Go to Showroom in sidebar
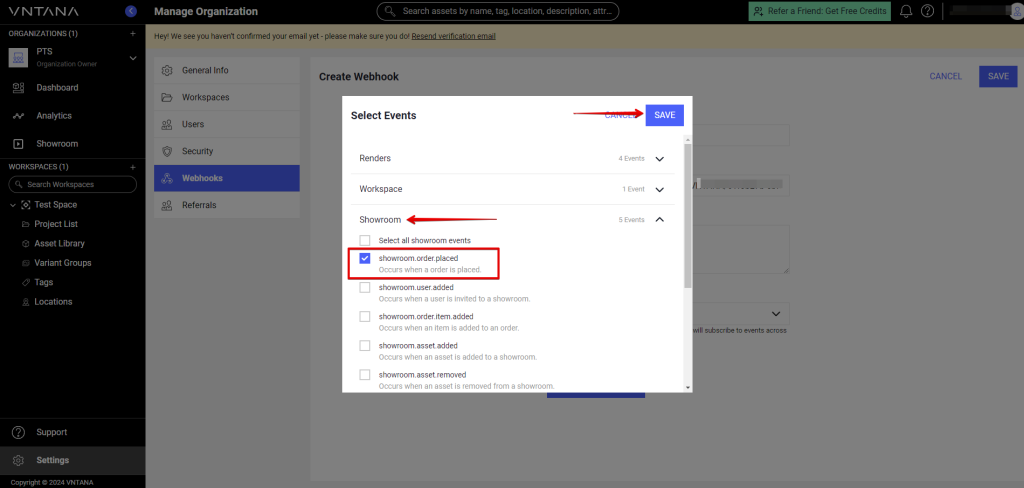1024x488 pixels. click(x=56, y=144)
